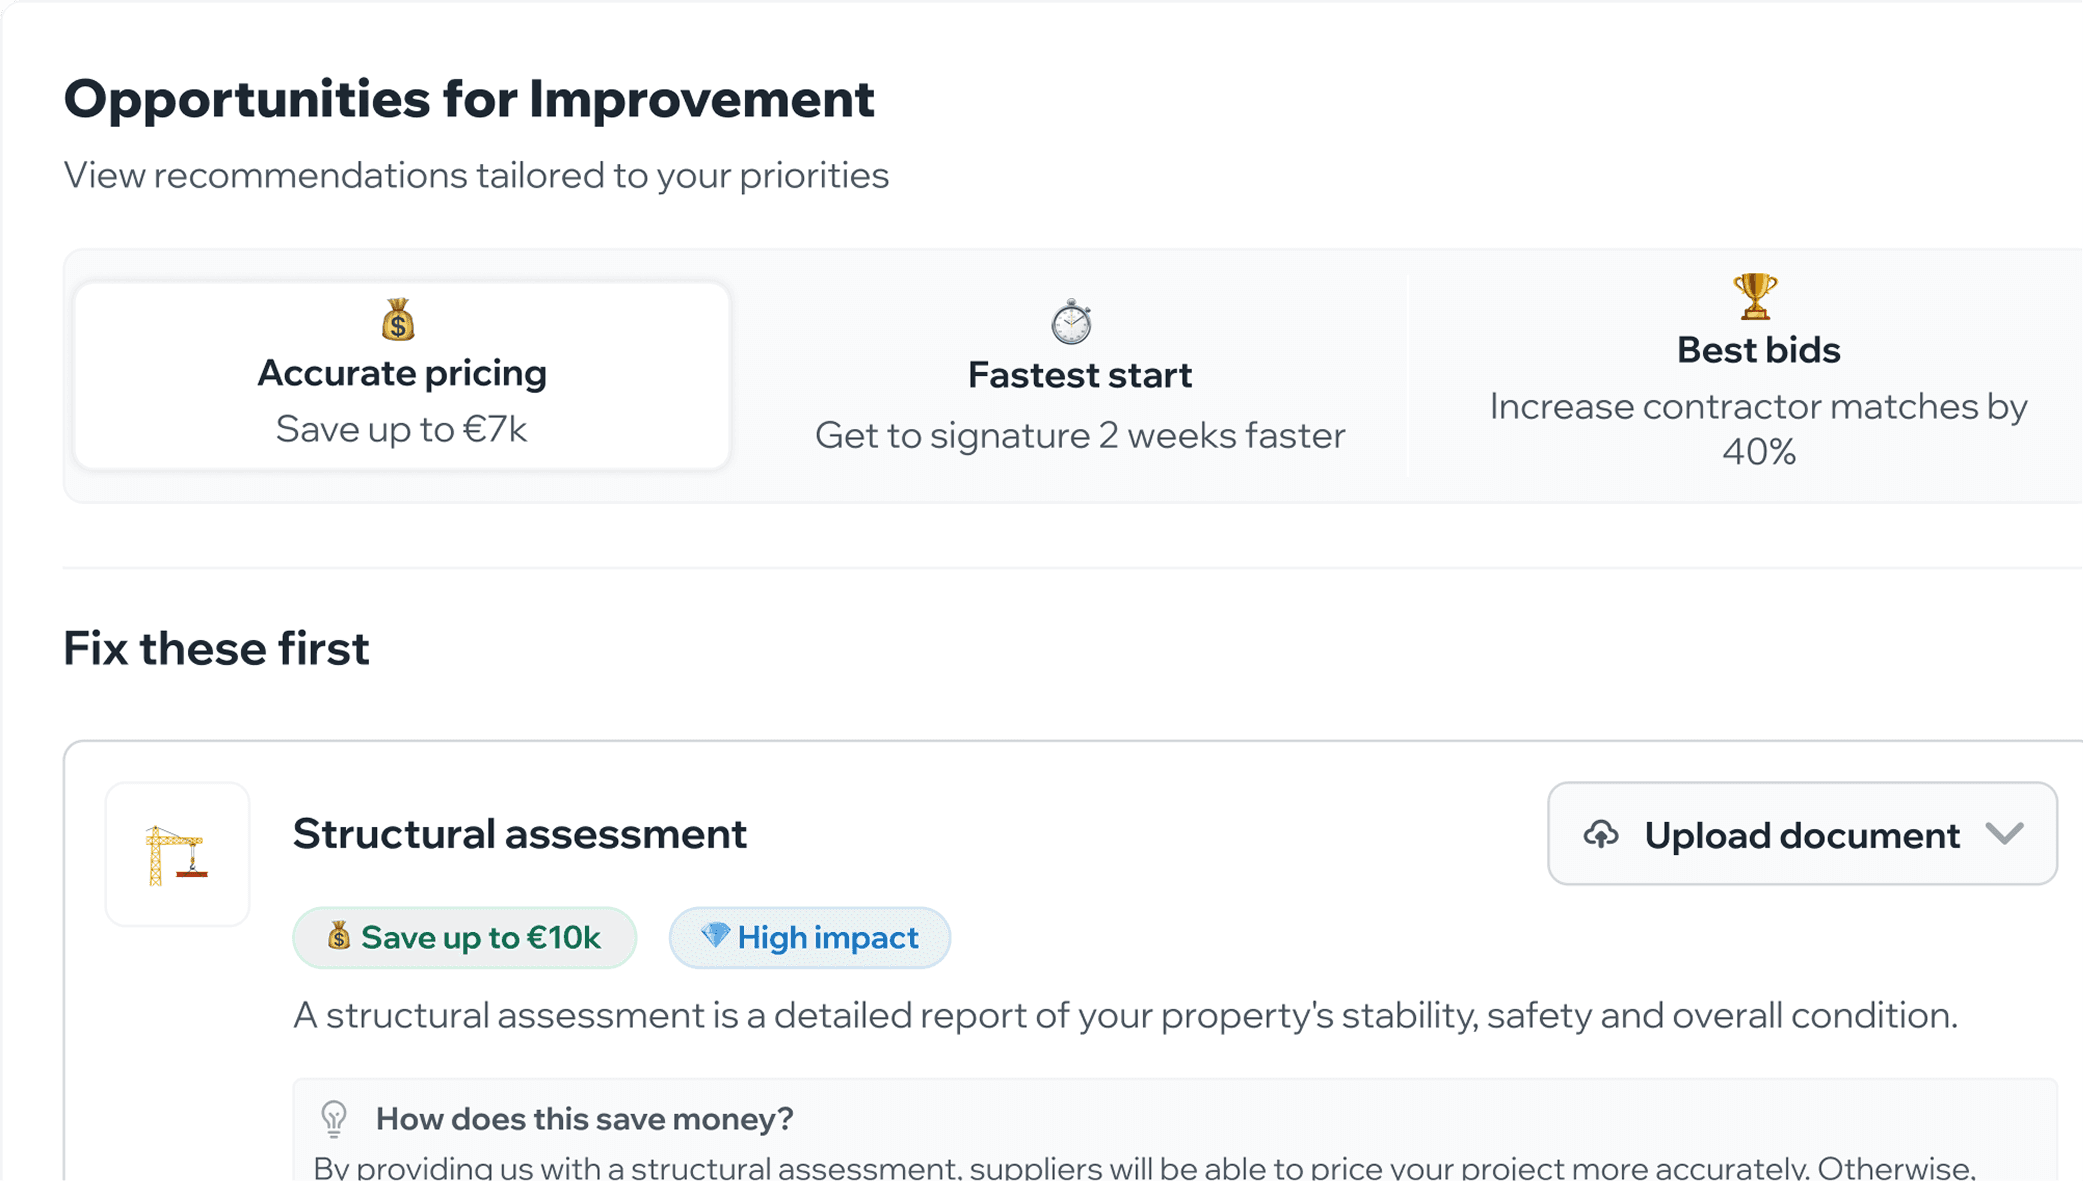Click Get to signature 2 weeks faster text
Image resolution: width=2083 pixels, height=1181 pixels.
point(1080,435)
